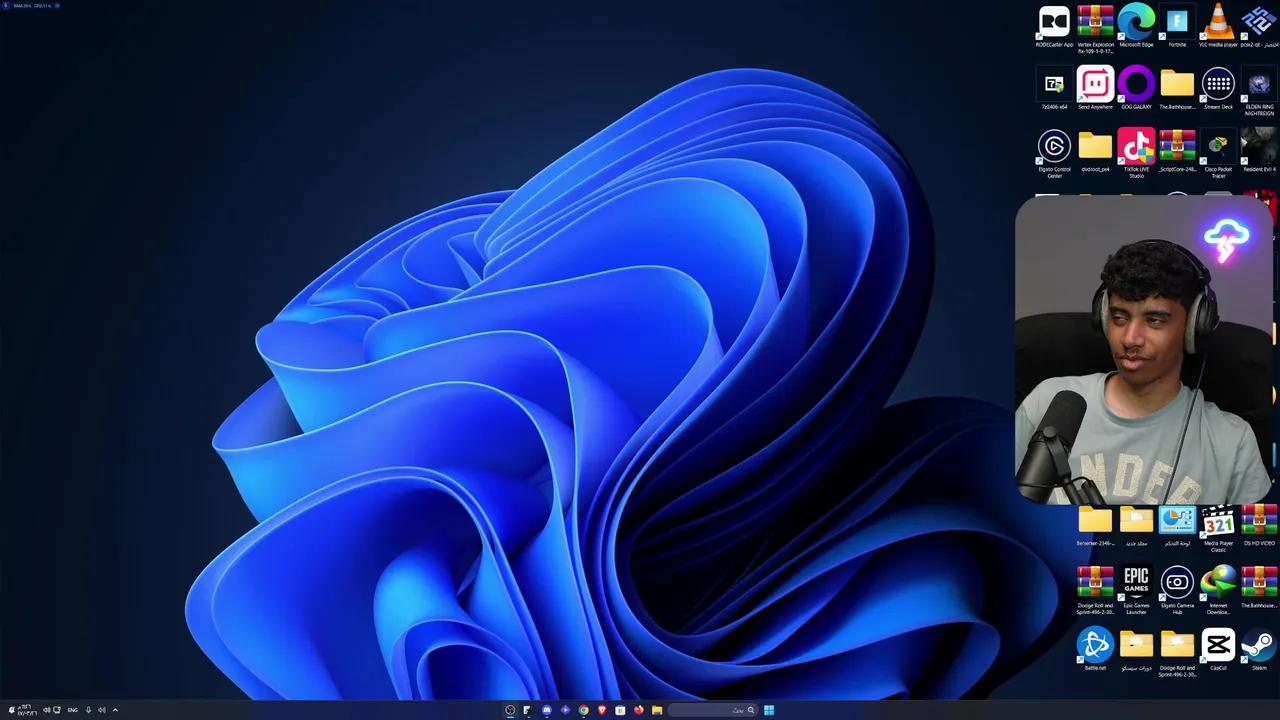Open the Epic Games Launcher shortcut

pos(1136,590)
